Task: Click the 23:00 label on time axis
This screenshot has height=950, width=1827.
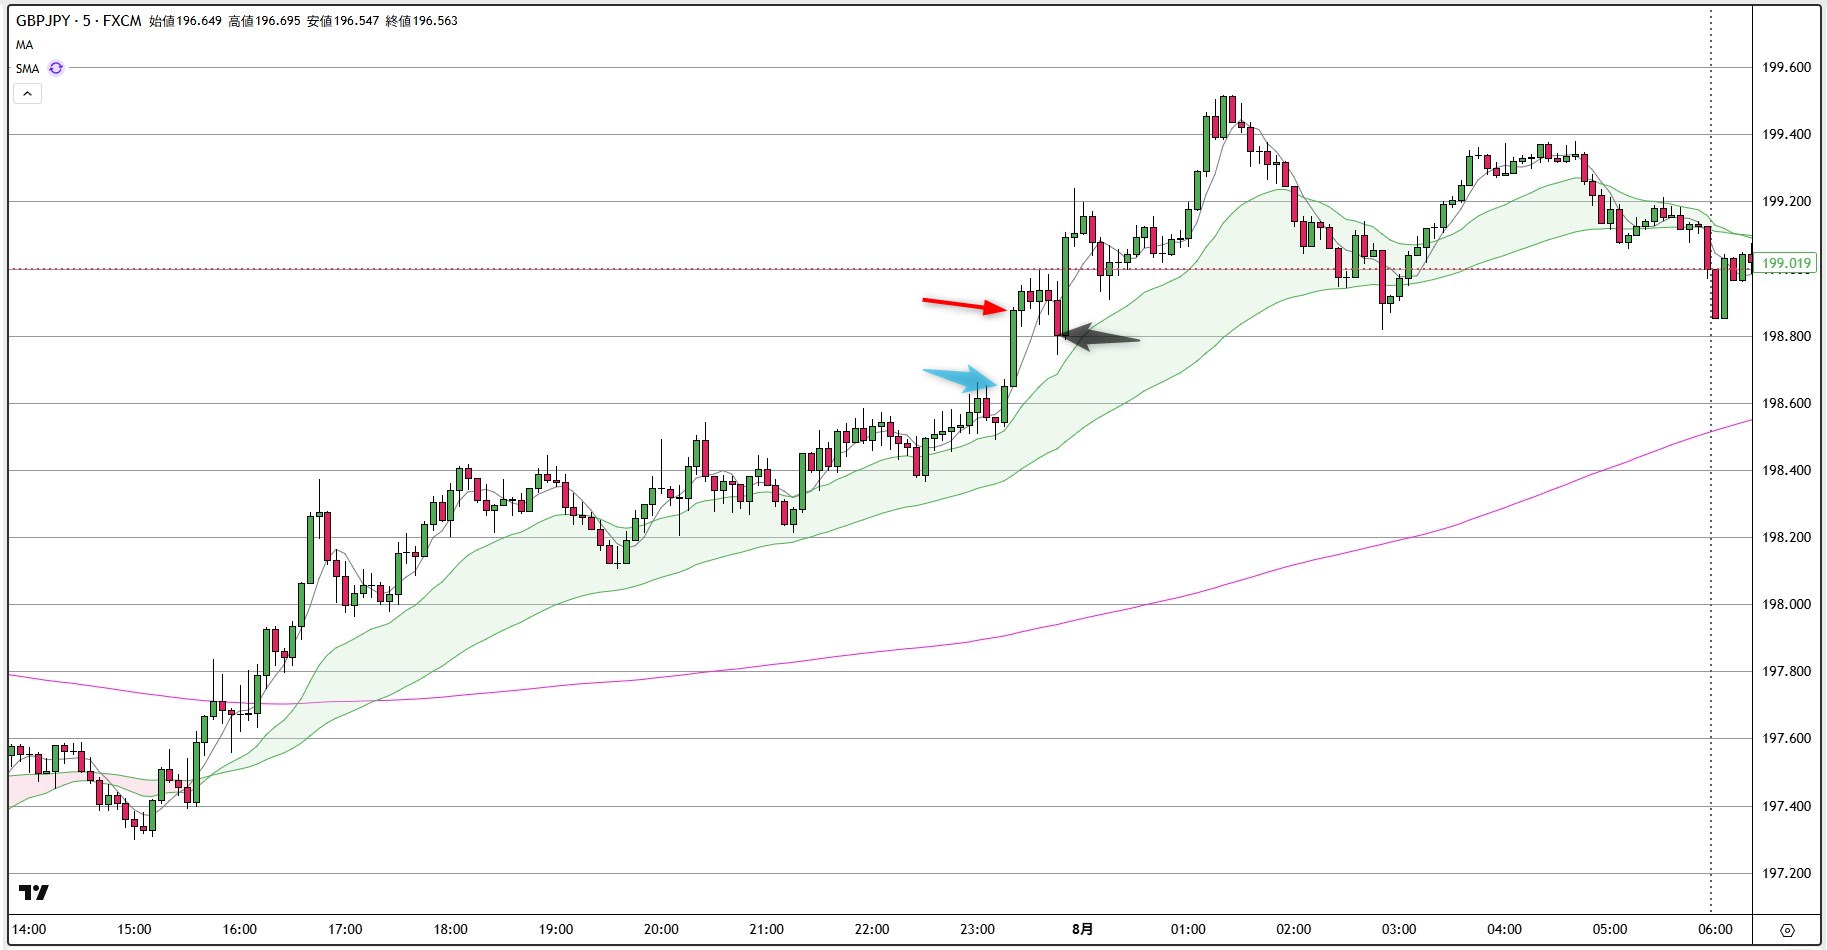Action: click(x=977, y=929)
